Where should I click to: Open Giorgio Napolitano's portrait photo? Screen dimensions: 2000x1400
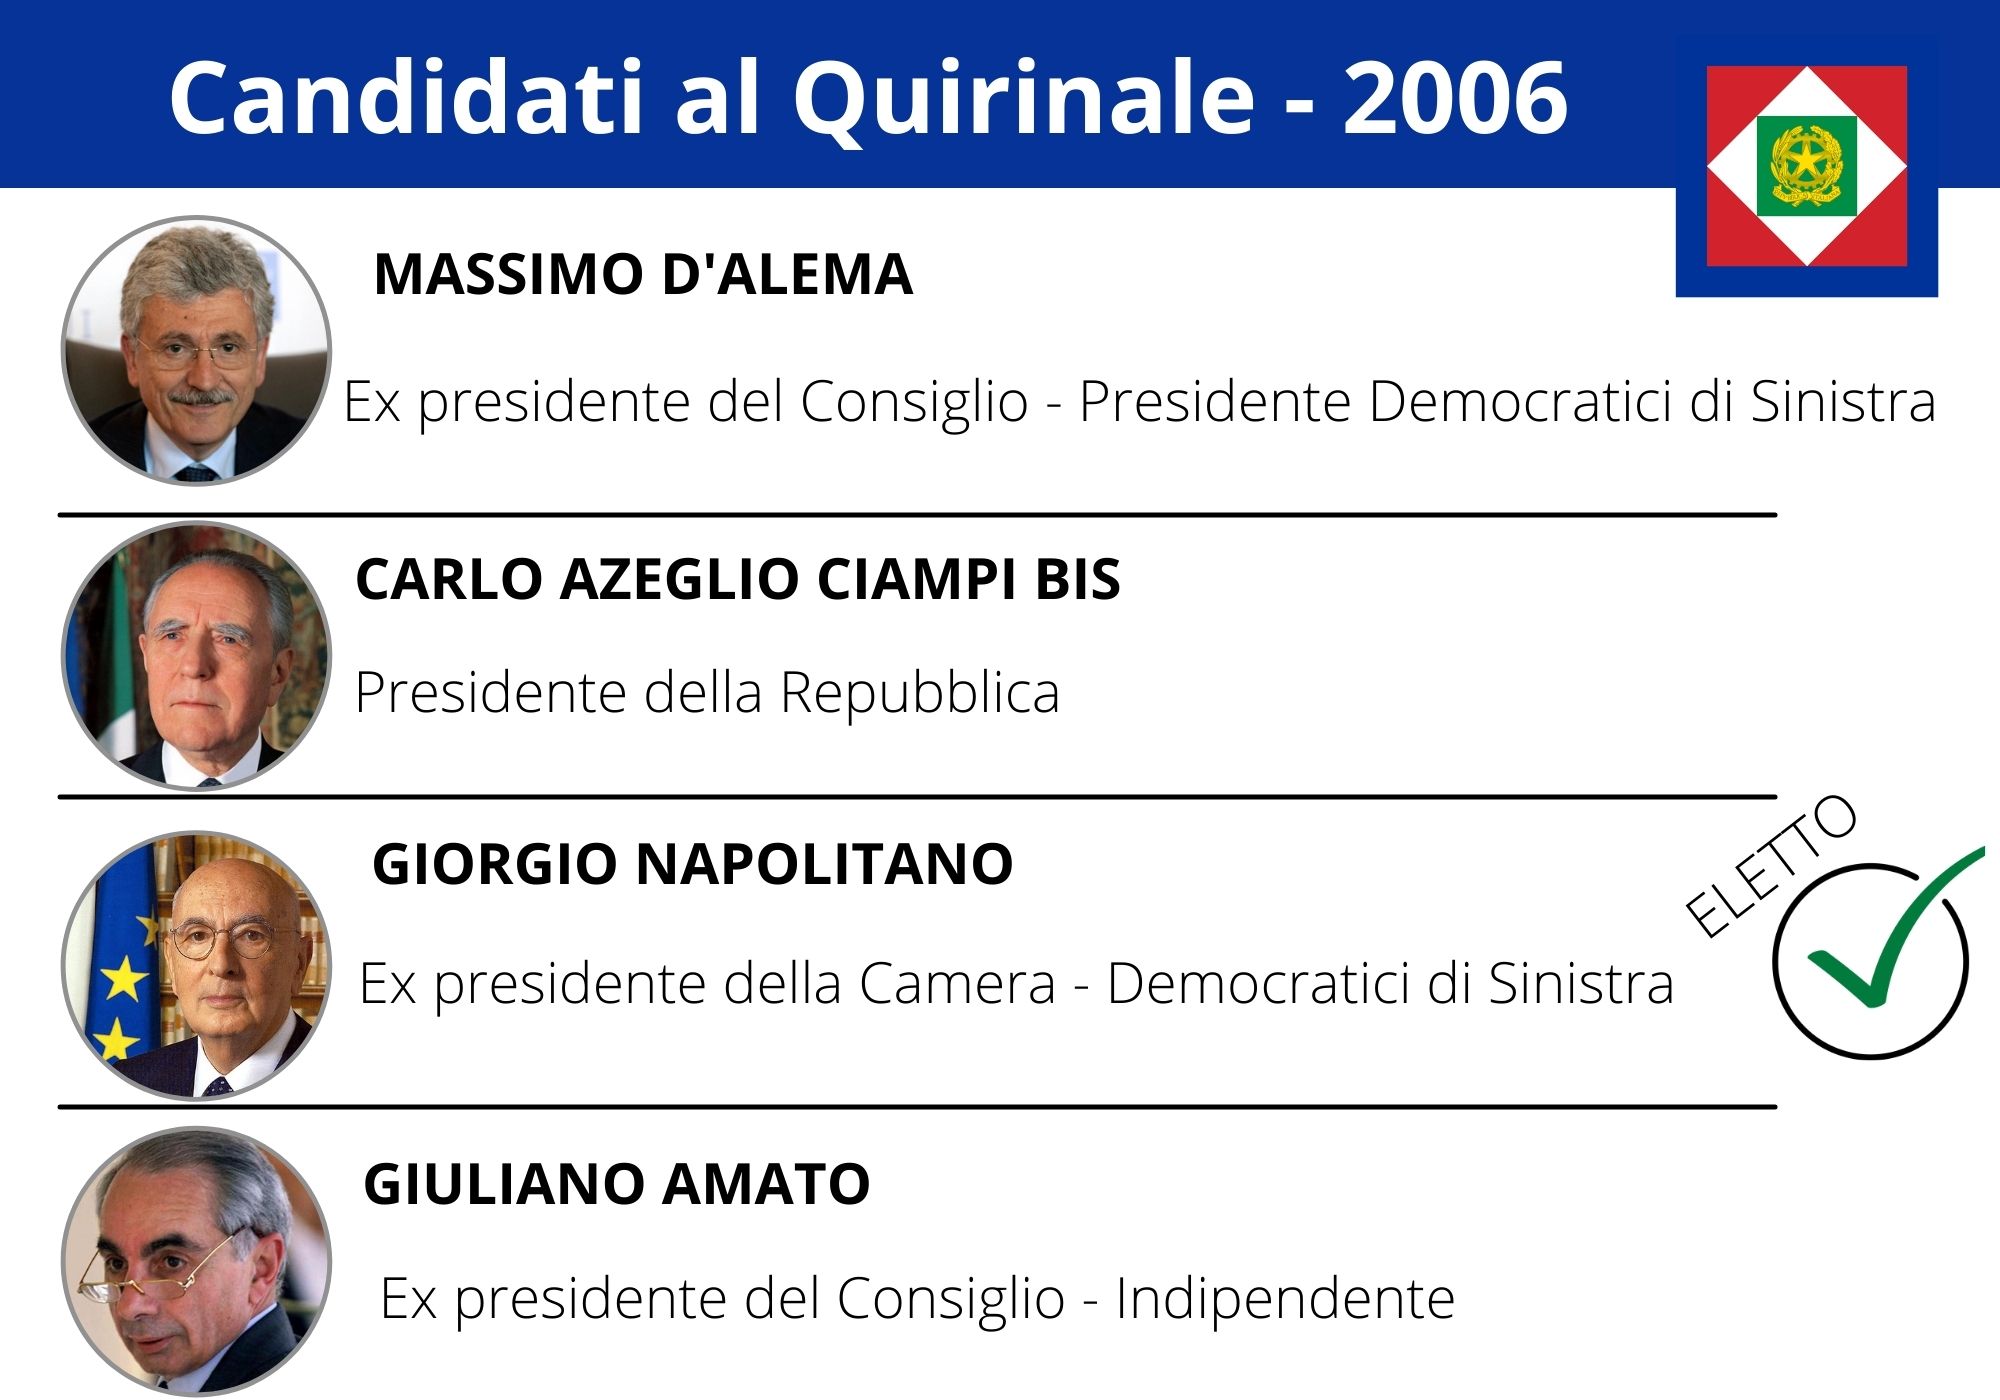(x=196, y=965)
